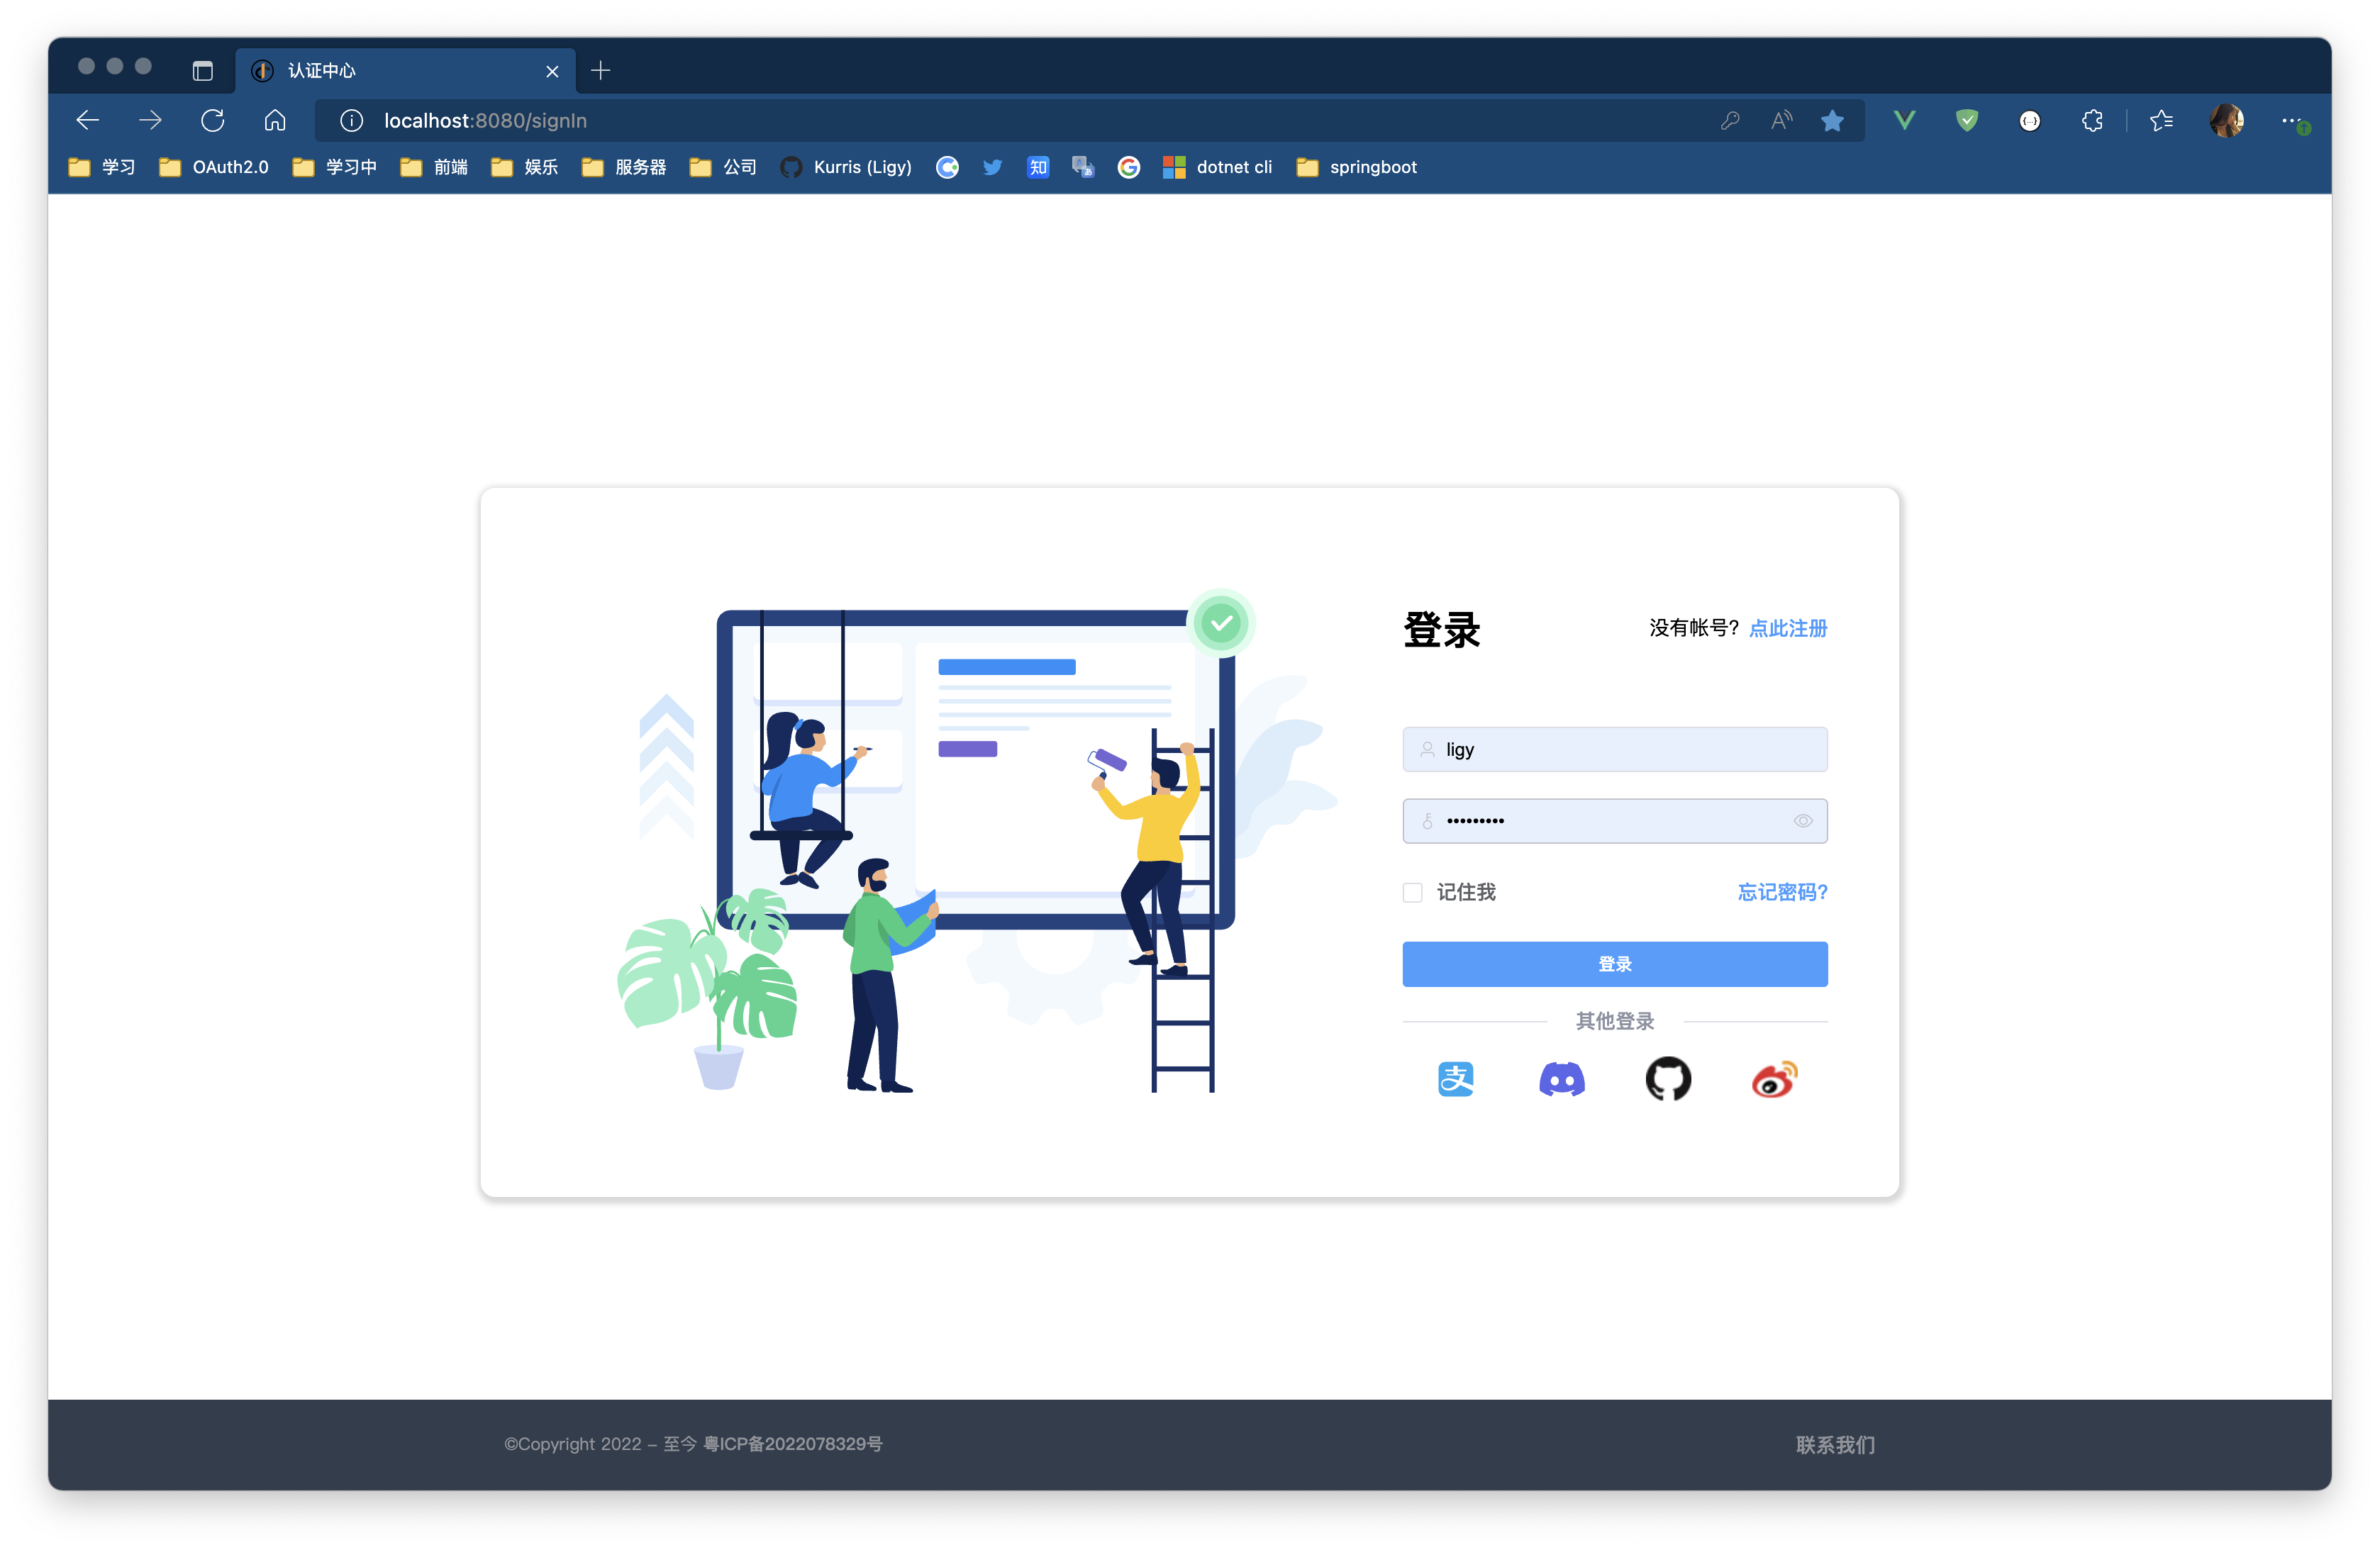This screenshot has height=1550, width=2380.
Task: Sign in with the Discord icon
Action: click(1561, 1079)
